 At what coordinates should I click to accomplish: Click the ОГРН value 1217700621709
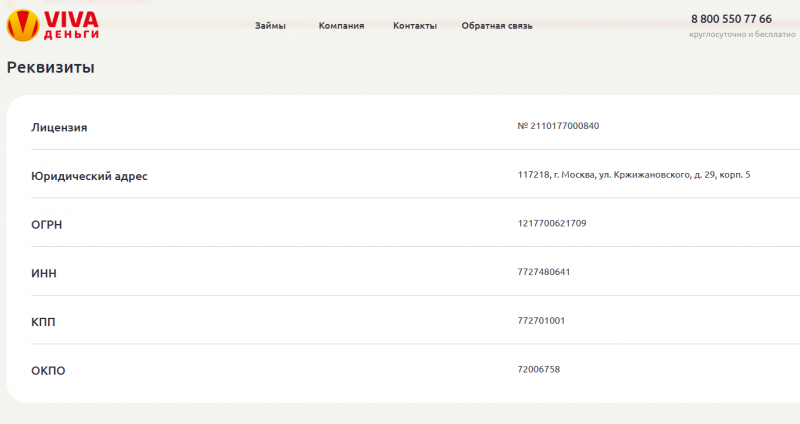(x=552, y=223)
